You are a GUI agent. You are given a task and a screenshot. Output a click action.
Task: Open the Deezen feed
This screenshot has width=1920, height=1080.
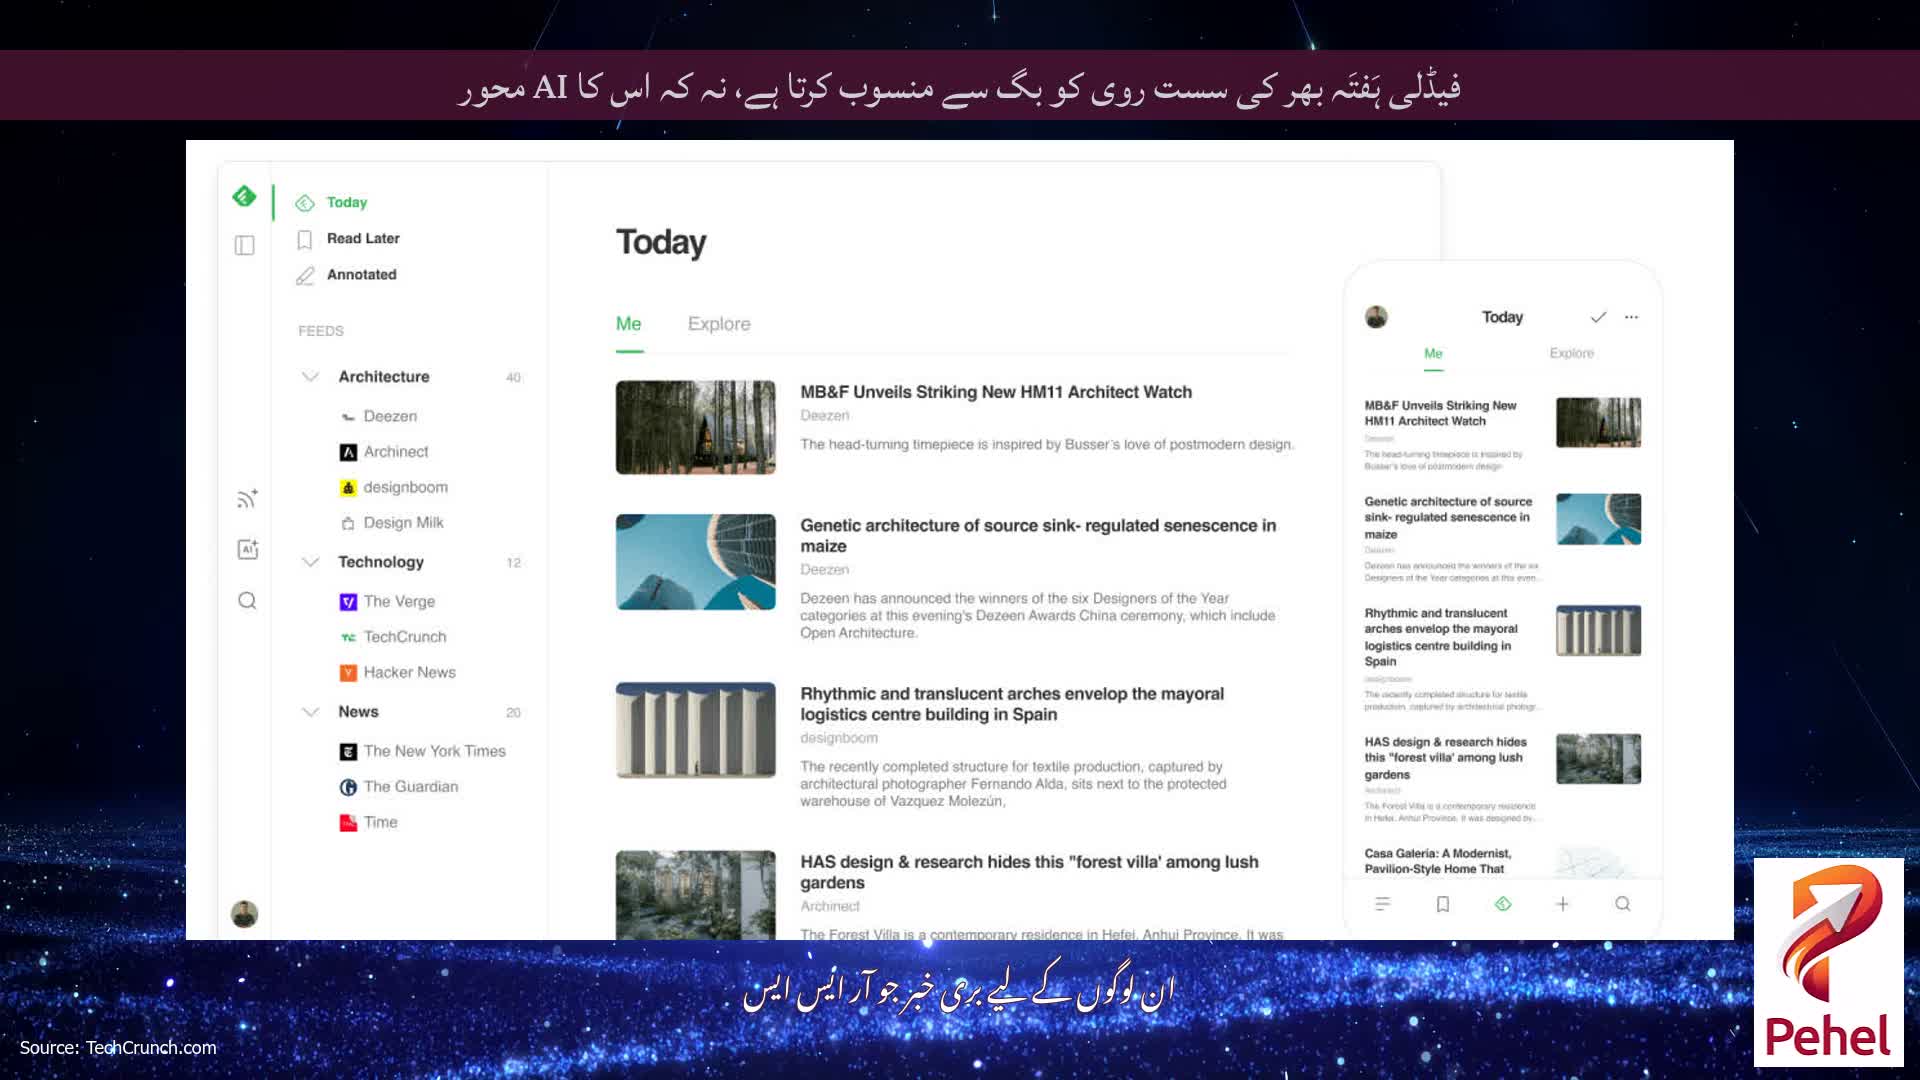(x=390, y=417)
